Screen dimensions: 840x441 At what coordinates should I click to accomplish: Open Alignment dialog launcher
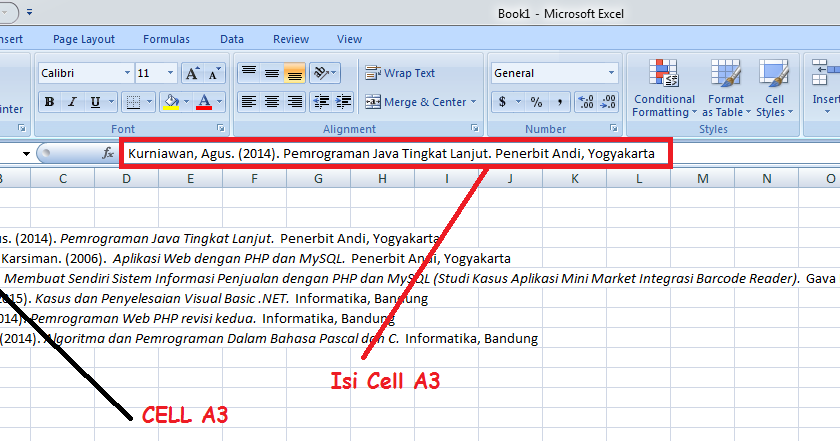474,128
